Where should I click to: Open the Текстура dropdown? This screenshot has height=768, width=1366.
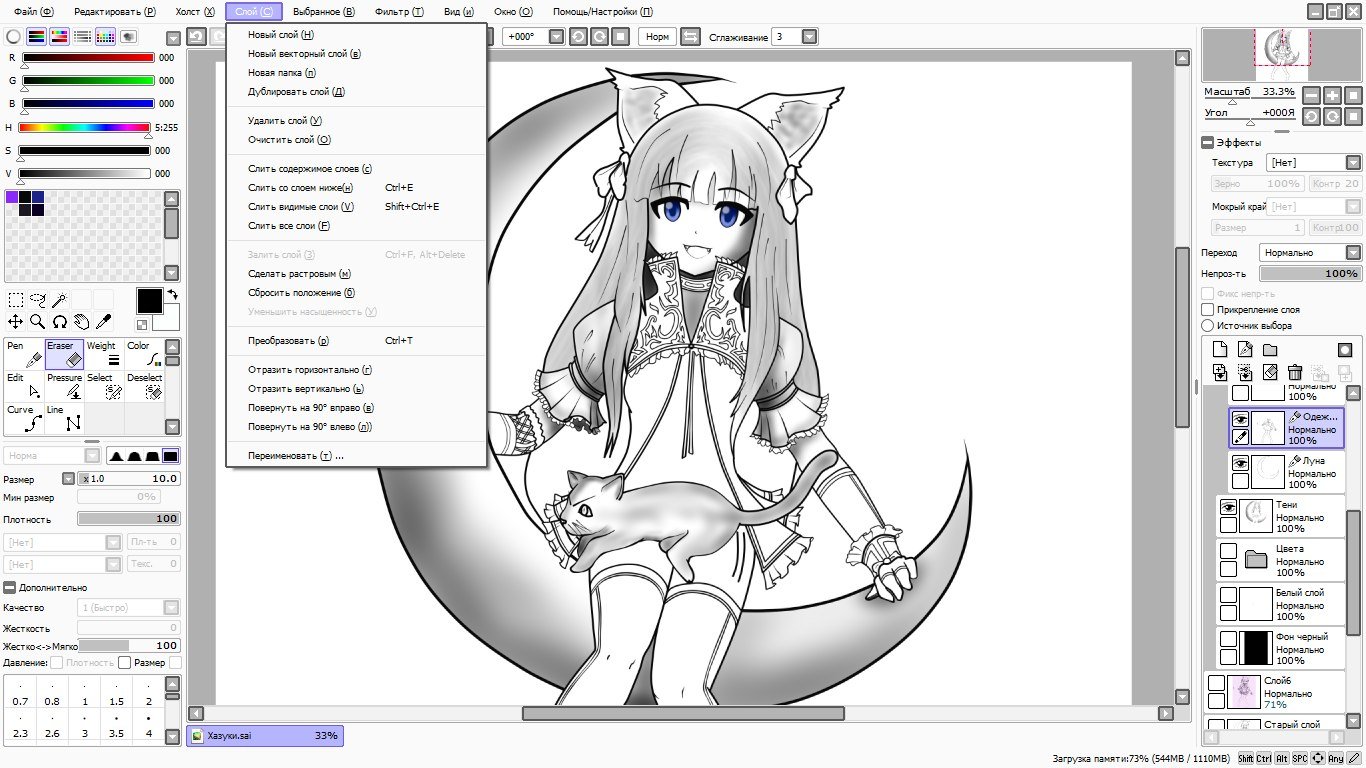click(1313, 162)
